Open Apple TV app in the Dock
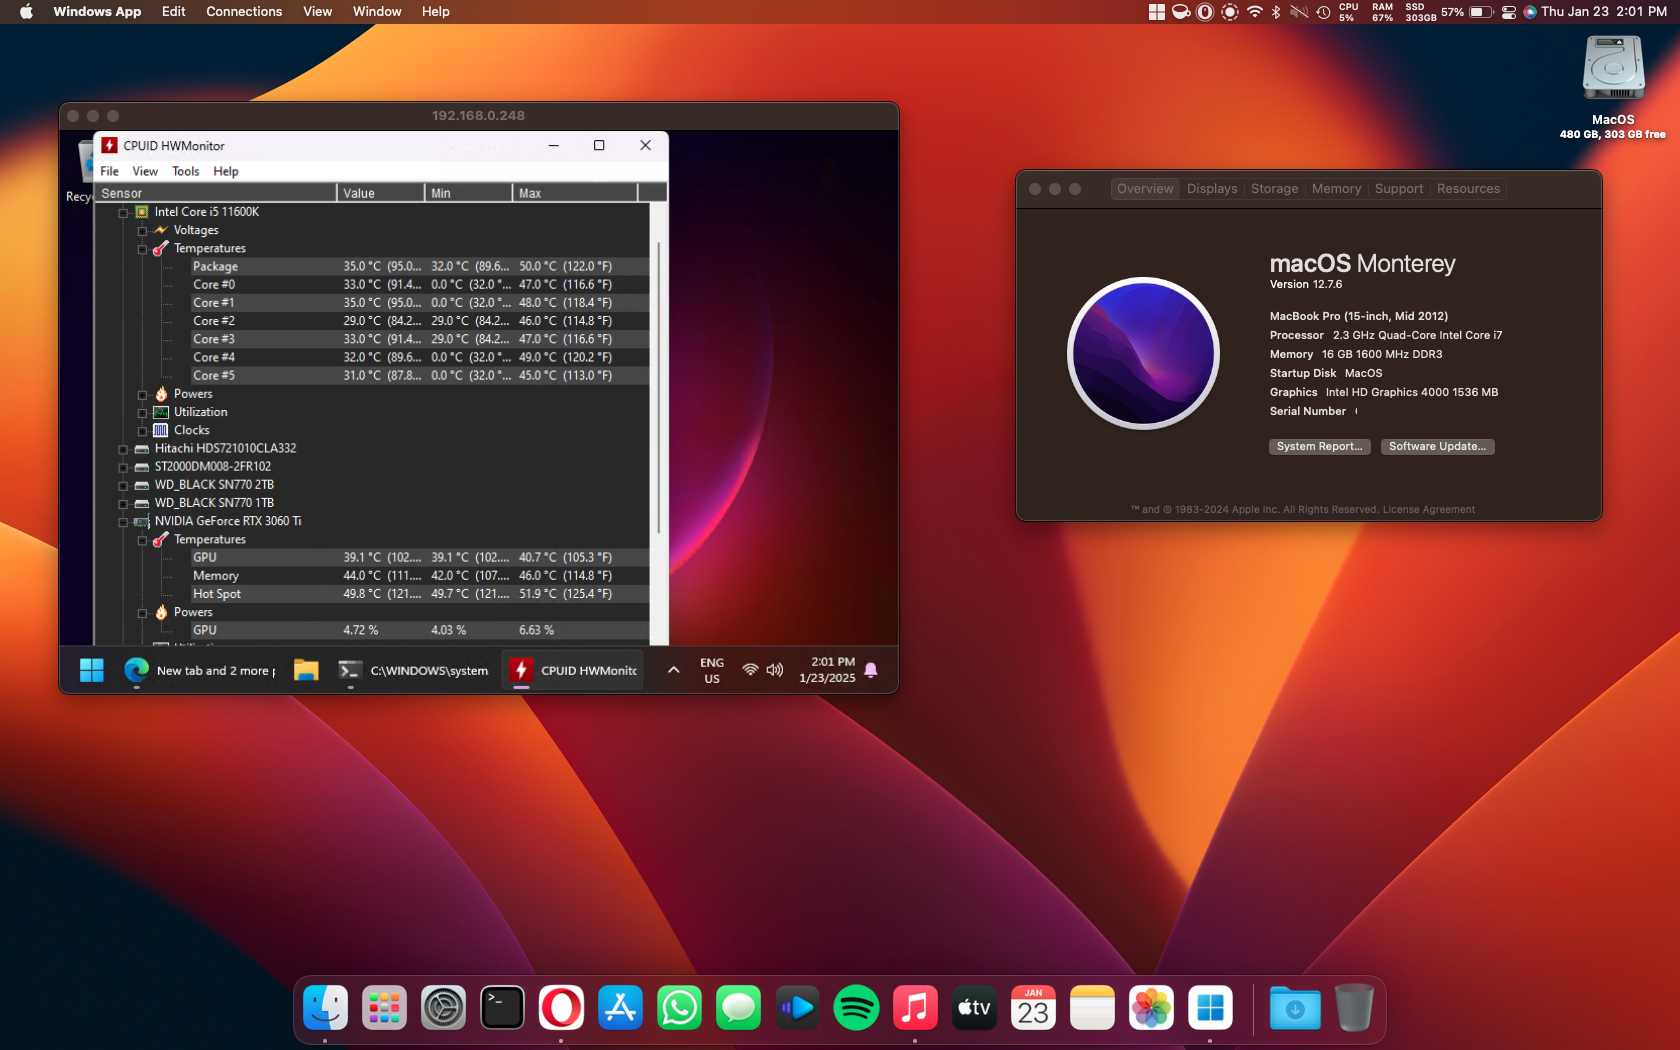This screenshot has width=1680, height=1050. tap(974, 1008)
